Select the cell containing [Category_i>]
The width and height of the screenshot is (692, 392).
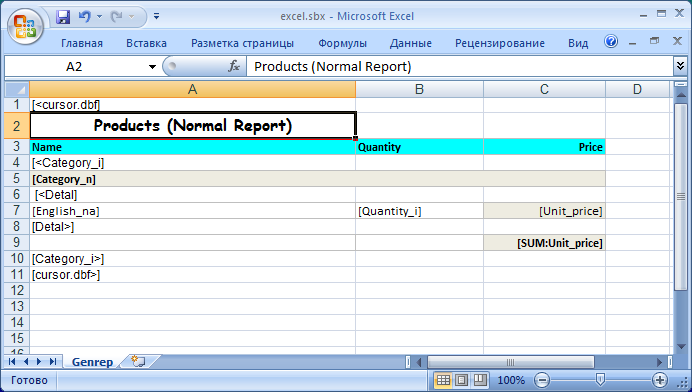tap(192, 258)
